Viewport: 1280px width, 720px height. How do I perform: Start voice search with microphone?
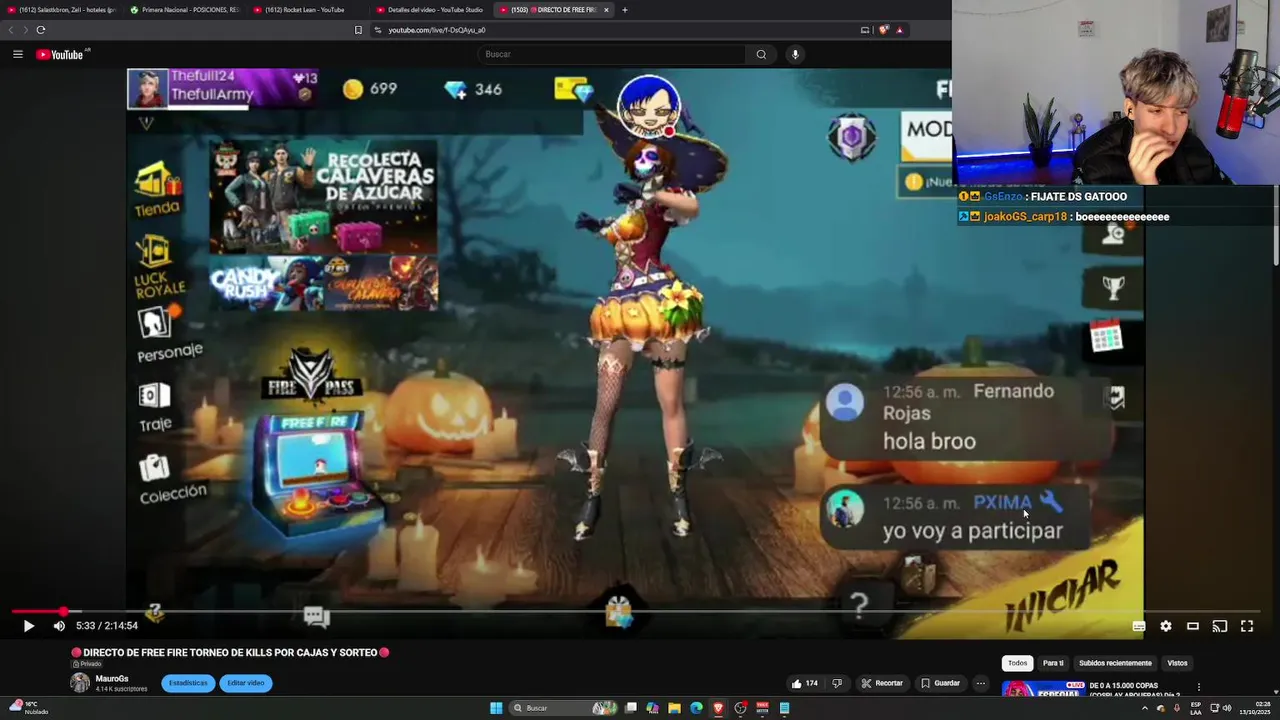pyautogui.click(x=795, y=54)
